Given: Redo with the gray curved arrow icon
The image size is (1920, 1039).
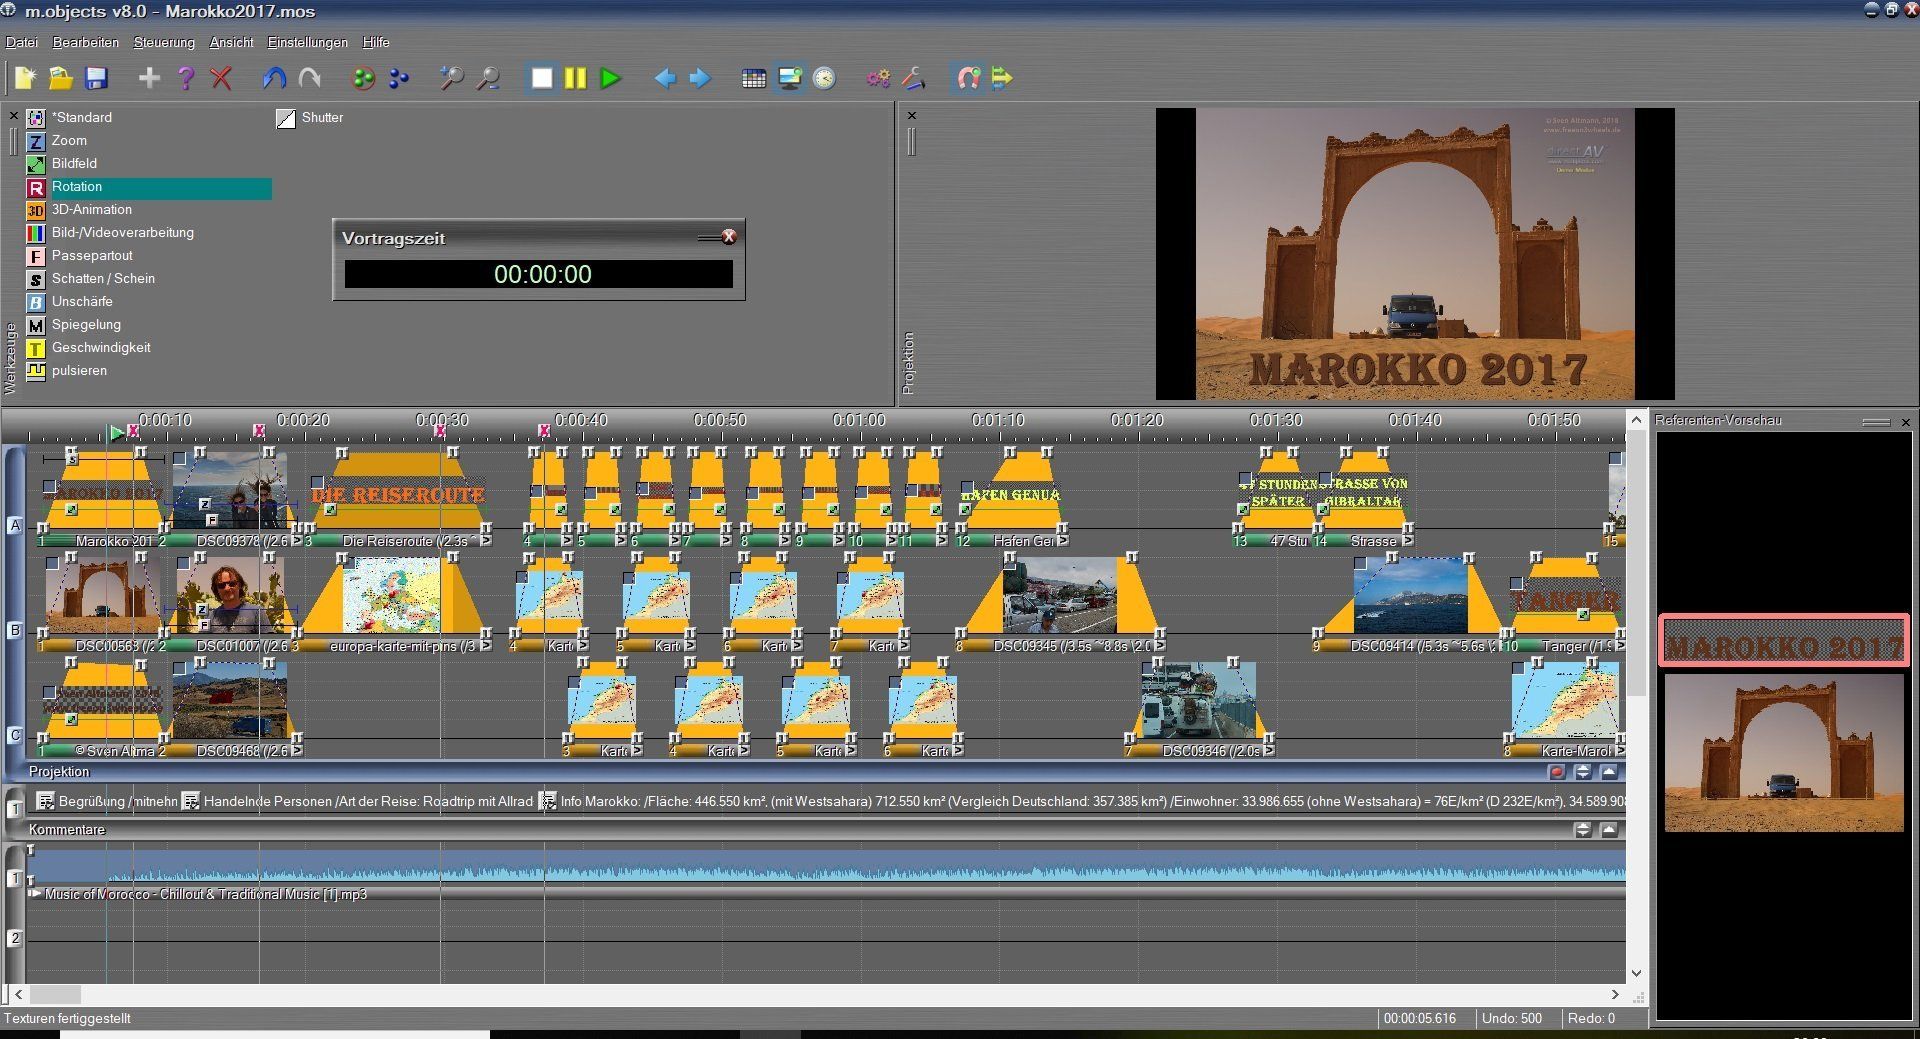Looking at the screenshot, I should [310, 78].
